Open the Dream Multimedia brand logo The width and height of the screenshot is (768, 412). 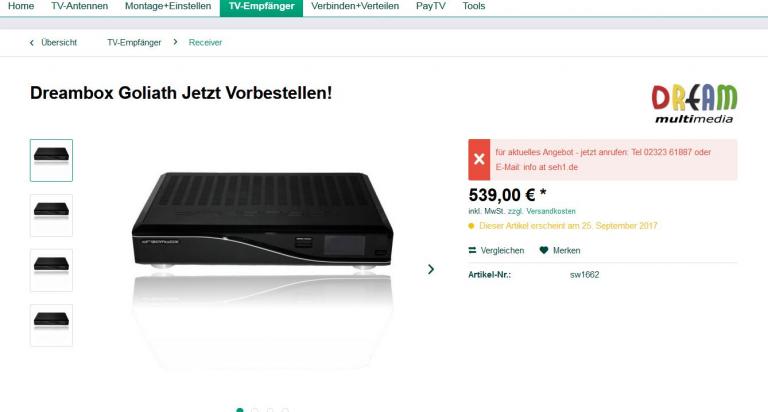694,103
